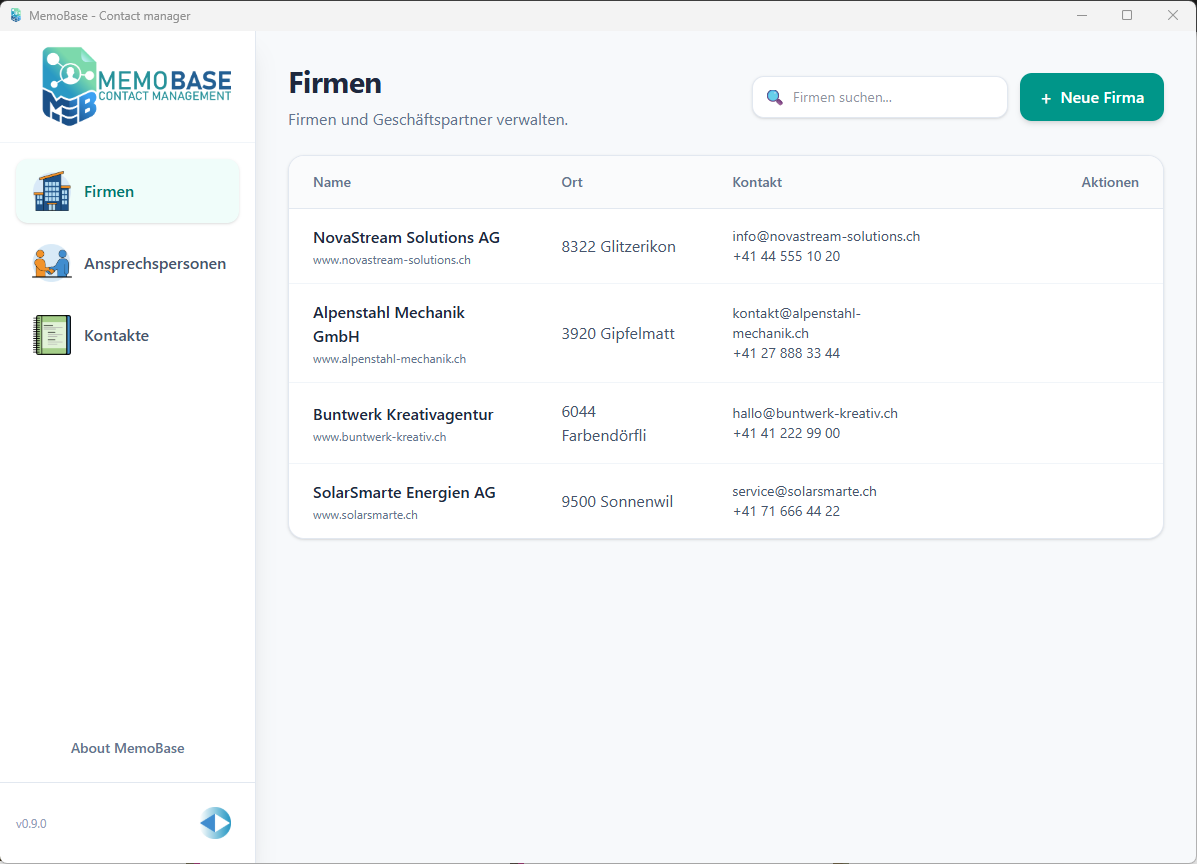Click version label v0.9.0
The width and height of the screenshot is (1197, 864).
[x=31, y=824]
